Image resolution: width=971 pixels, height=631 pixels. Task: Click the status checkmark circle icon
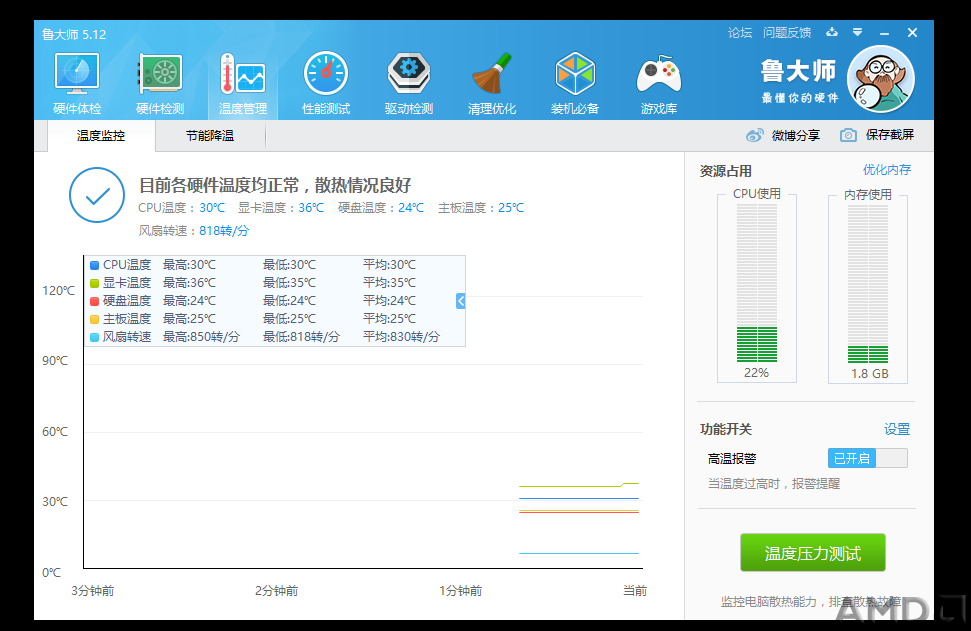tap(97, 195)
